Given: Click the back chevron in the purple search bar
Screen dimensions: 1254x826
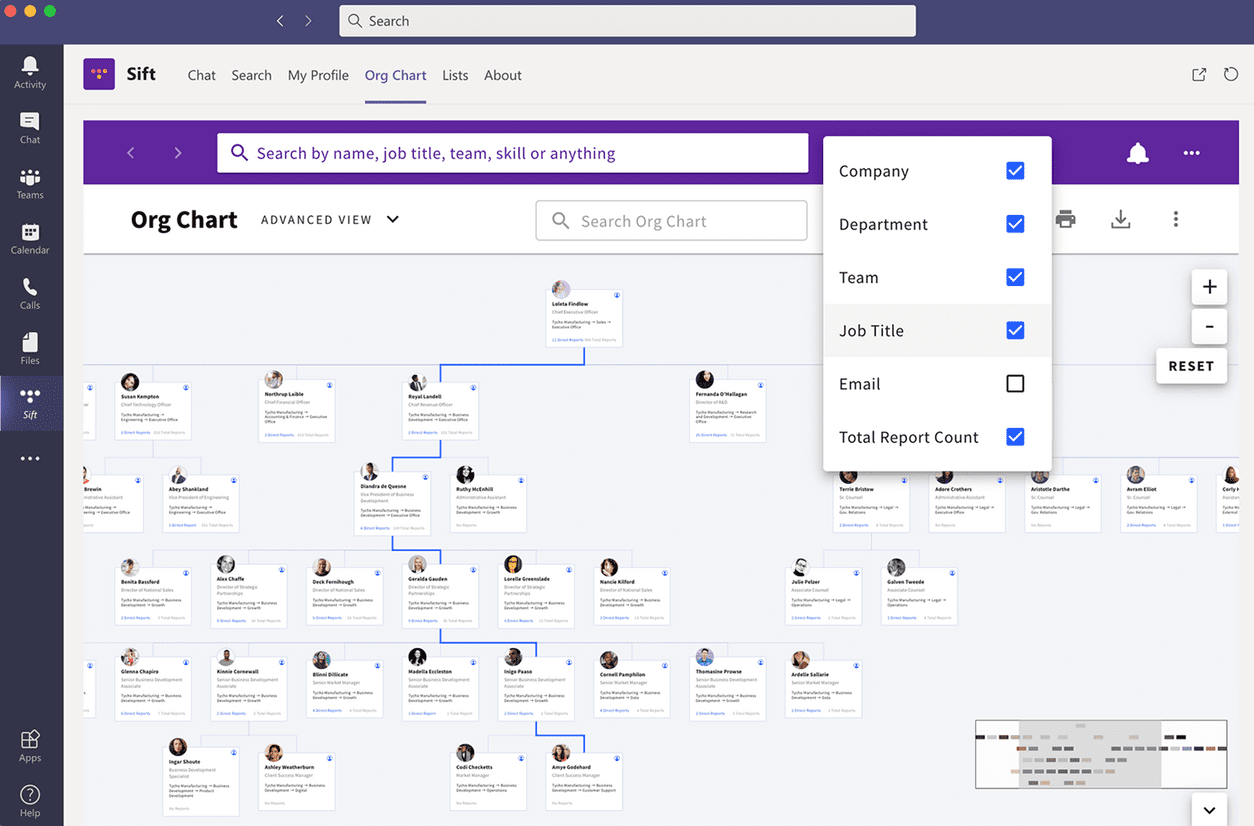Looking at the screenshot, I should click(x=130, y=153).
